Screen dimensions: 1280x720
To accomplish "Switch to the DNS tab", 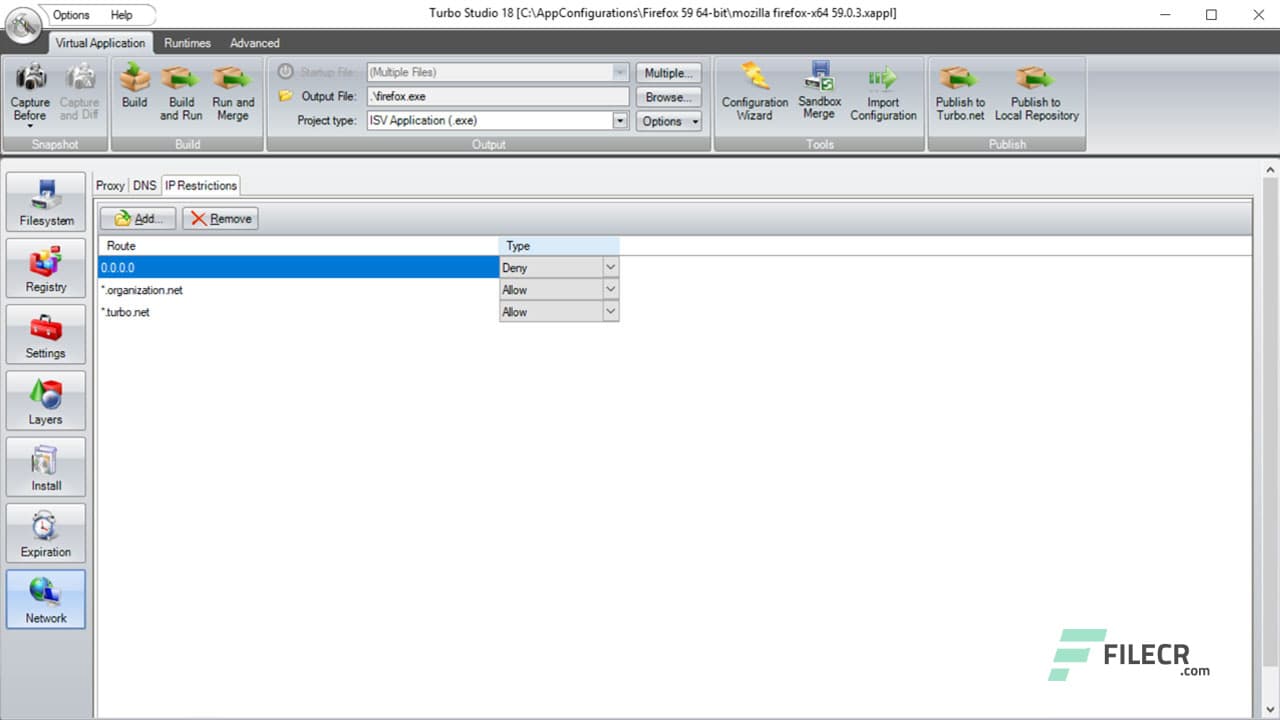I will click(x=144, y=185).
